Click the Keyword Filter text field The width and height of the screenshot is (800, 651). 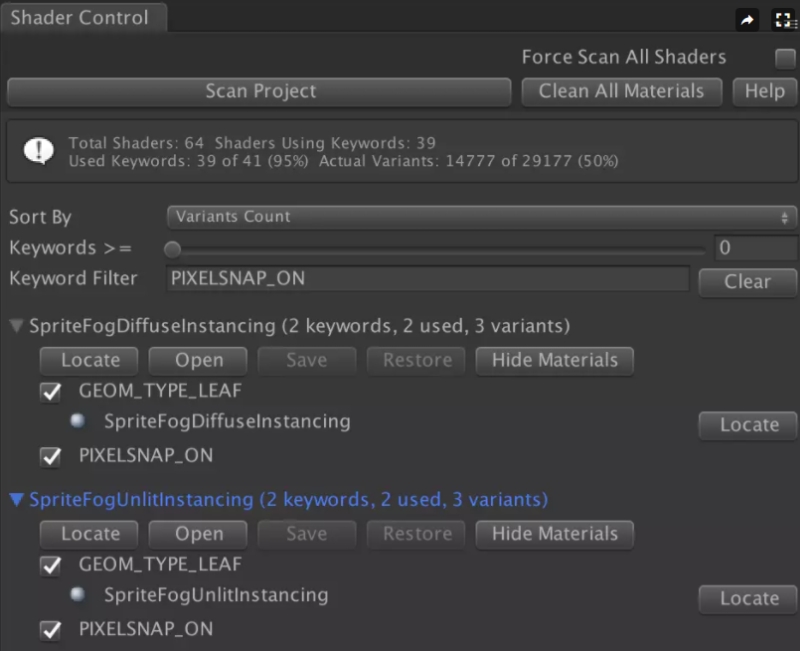coord(428,279)
